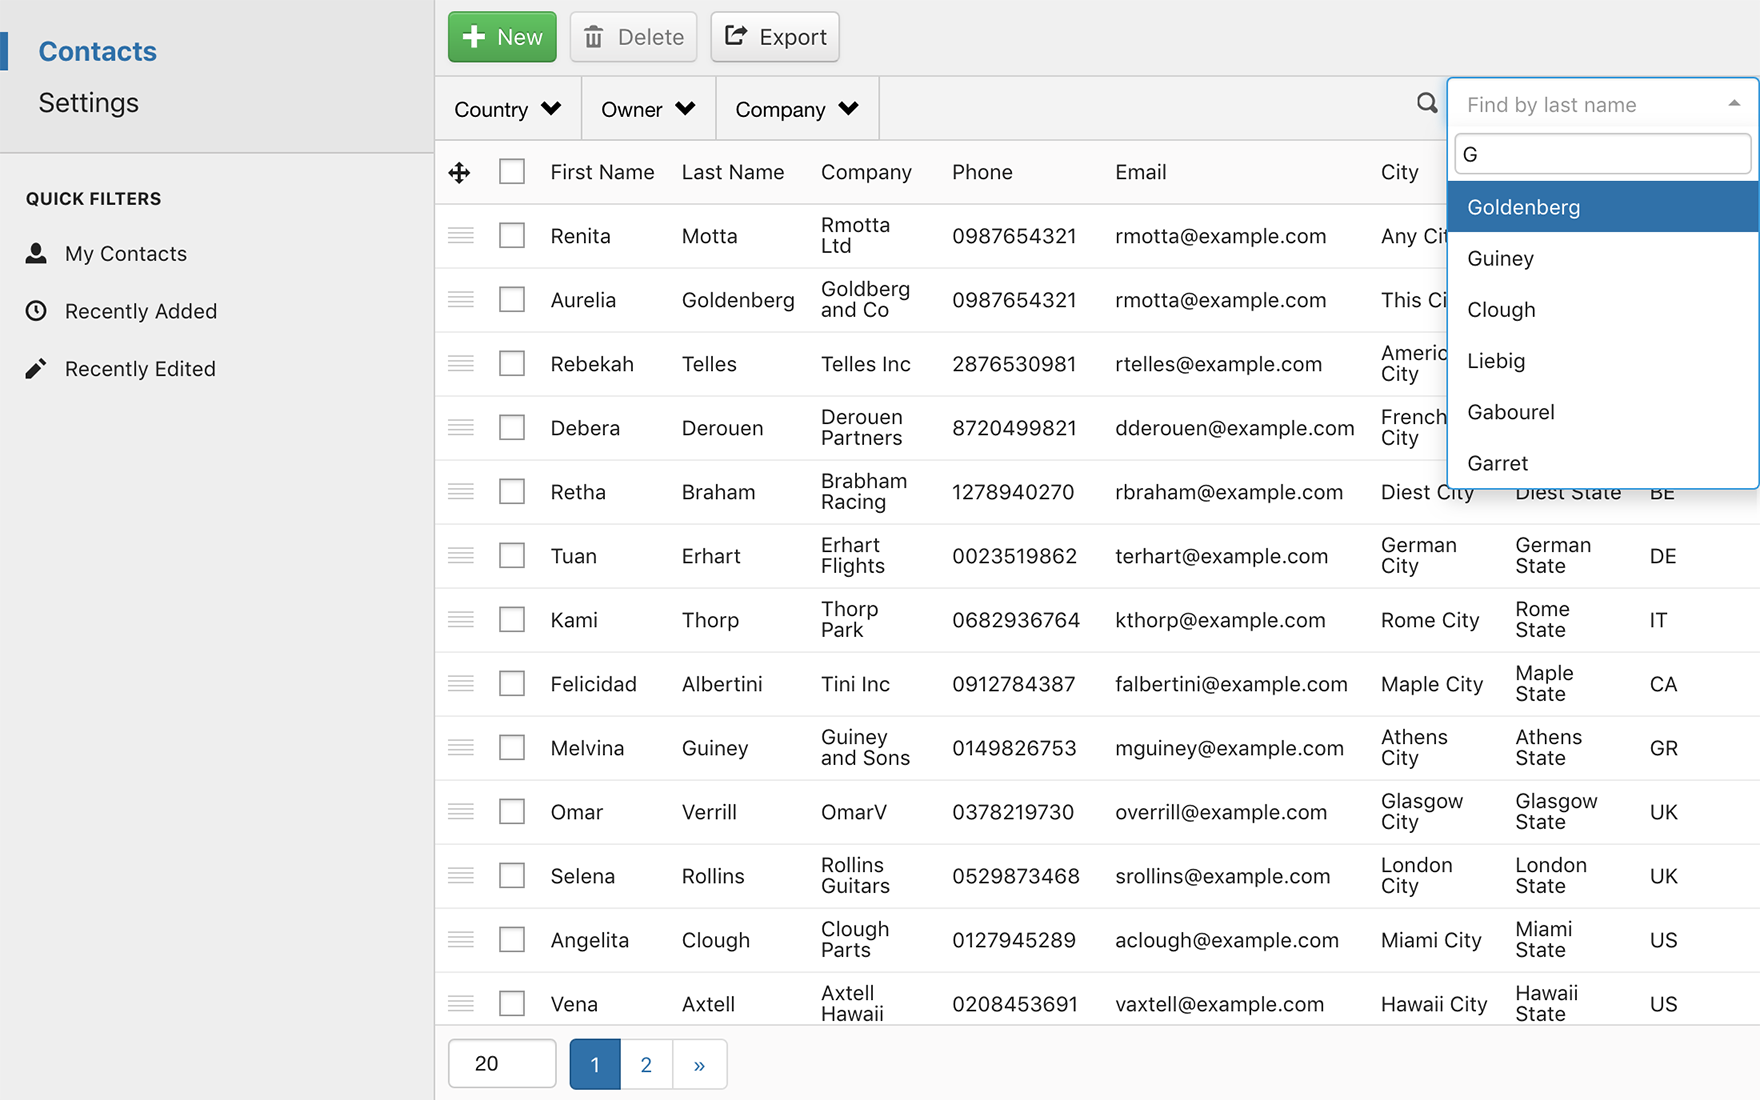
Task: Click the My Contacts person icon
Action: tap(36, 254)
